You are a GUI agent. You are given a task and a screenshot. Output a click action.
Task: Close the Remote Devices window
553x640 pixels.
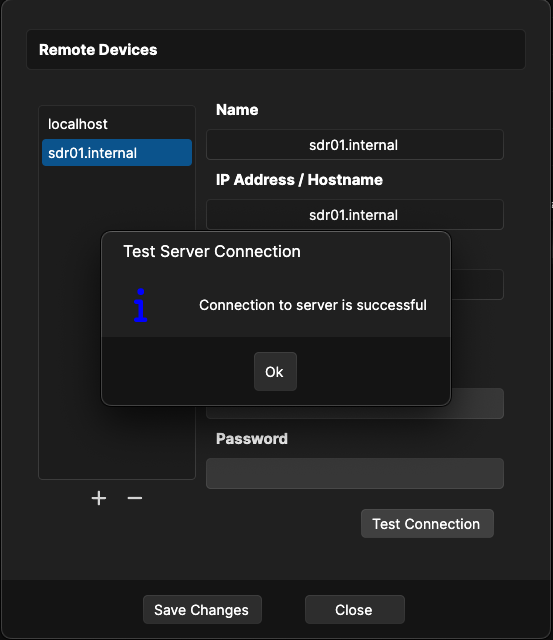click(354, 610)
